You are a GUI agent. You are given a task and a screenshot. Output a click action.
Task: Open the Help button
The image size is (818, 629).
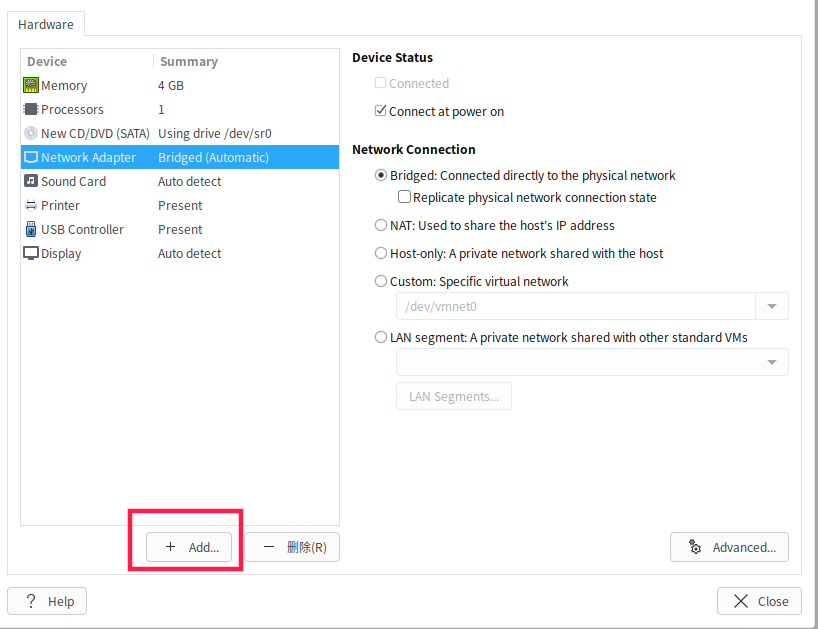[x=47, y=601]
